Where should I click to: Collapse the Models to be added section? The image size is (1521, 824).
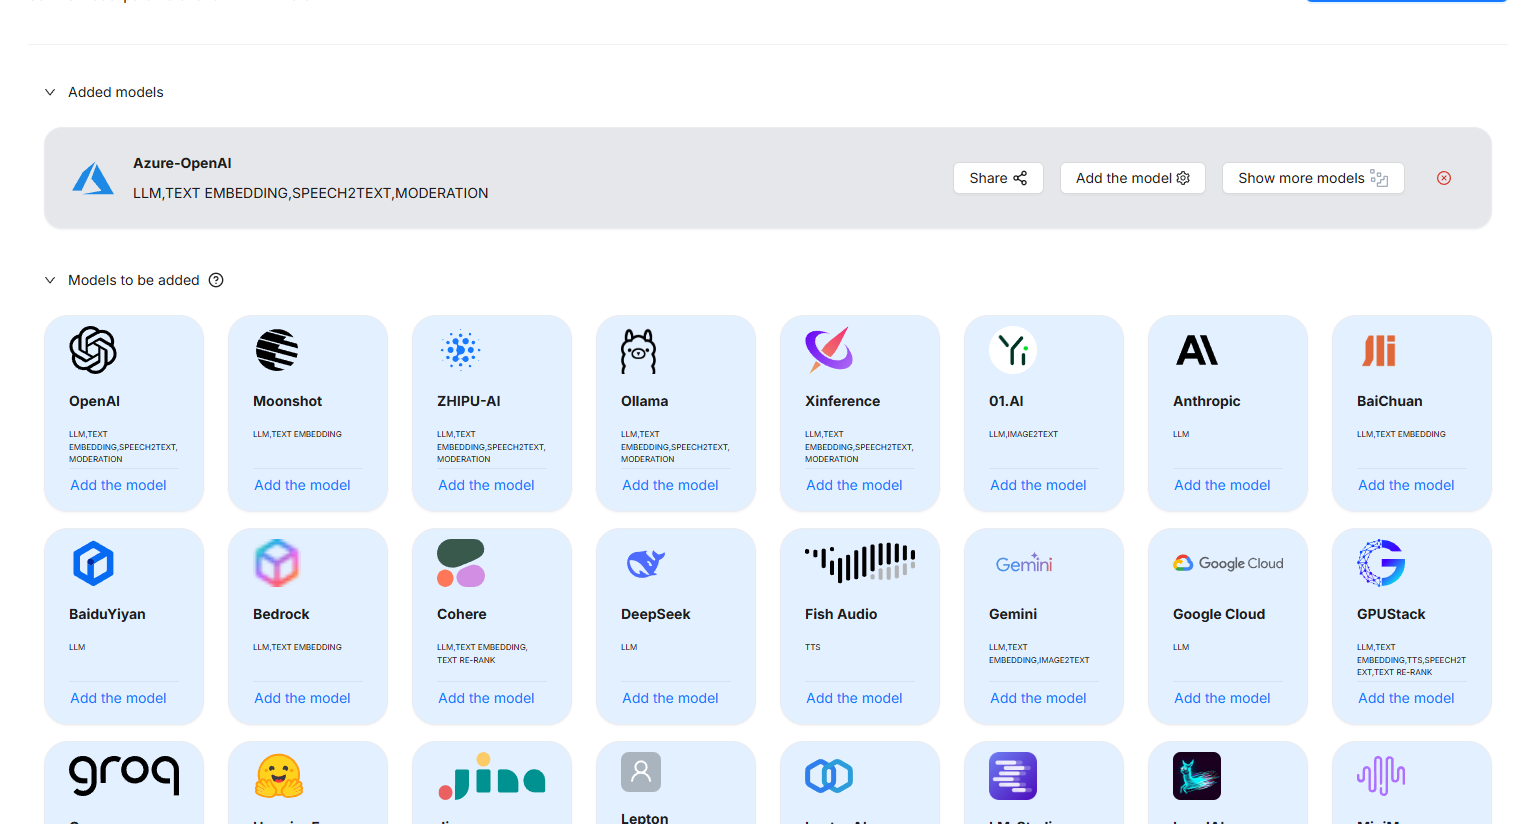(x=50, y=280)
